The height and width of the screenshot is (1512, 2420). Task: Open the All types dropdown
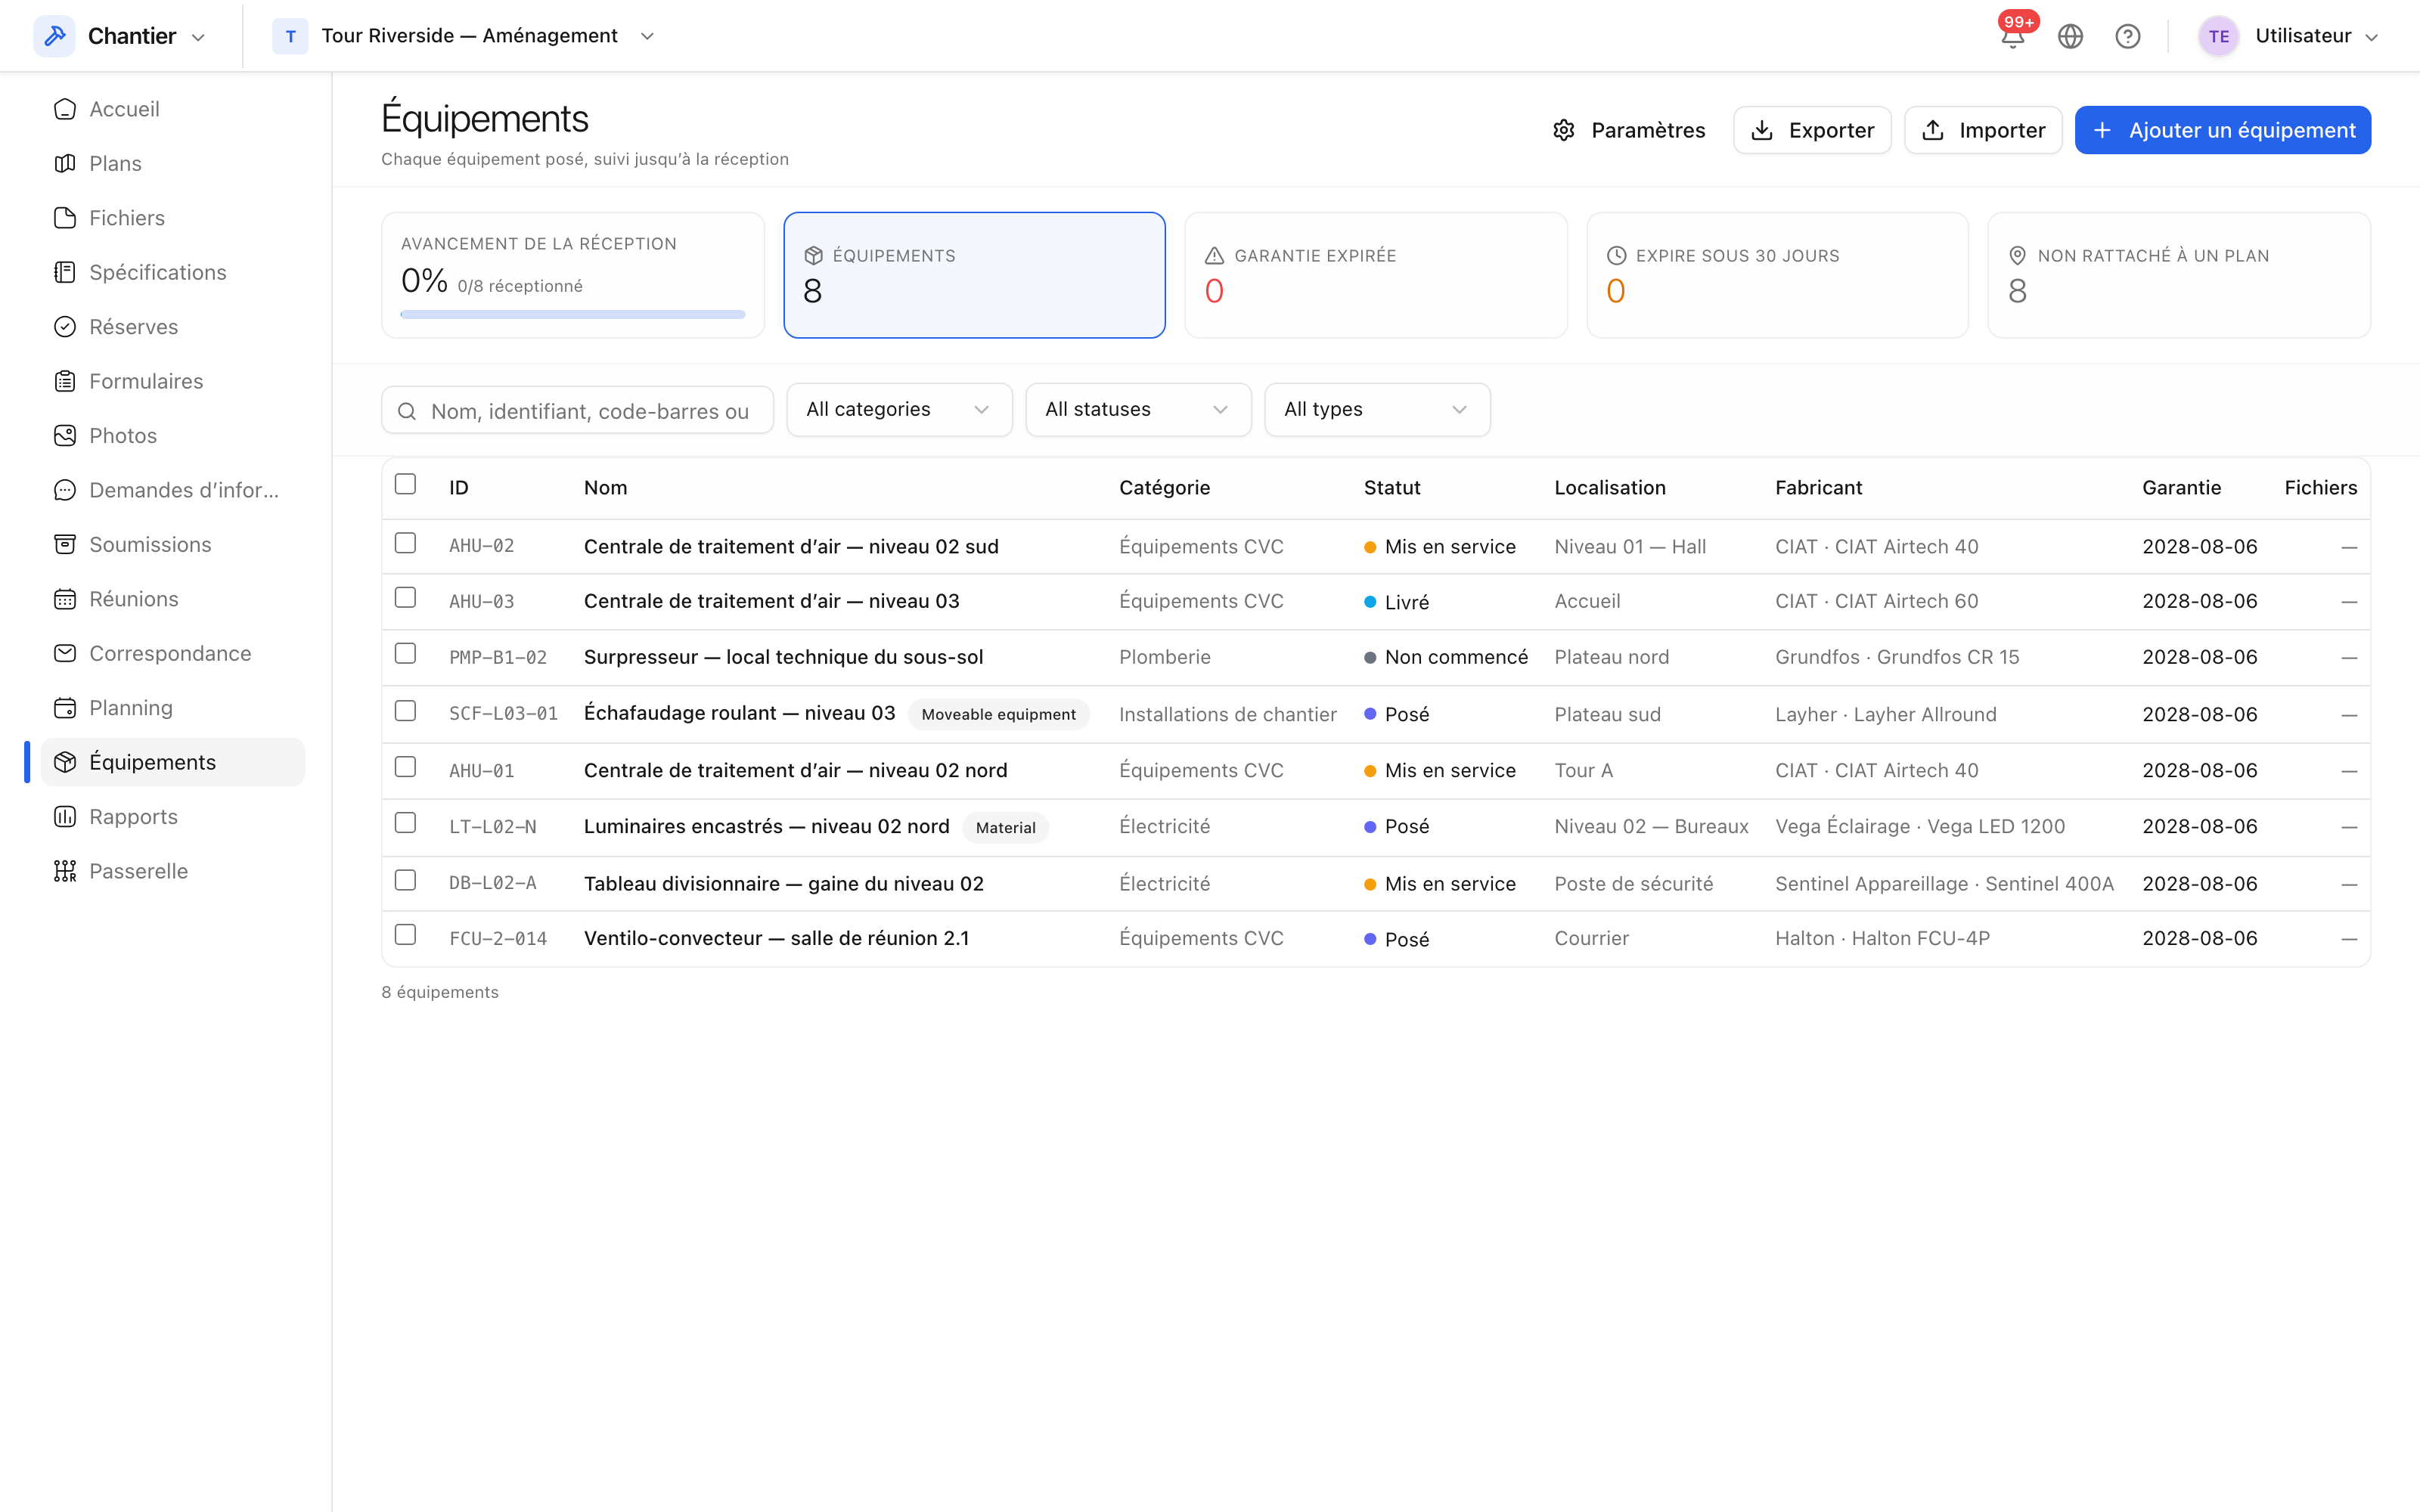coord(1377,410)
